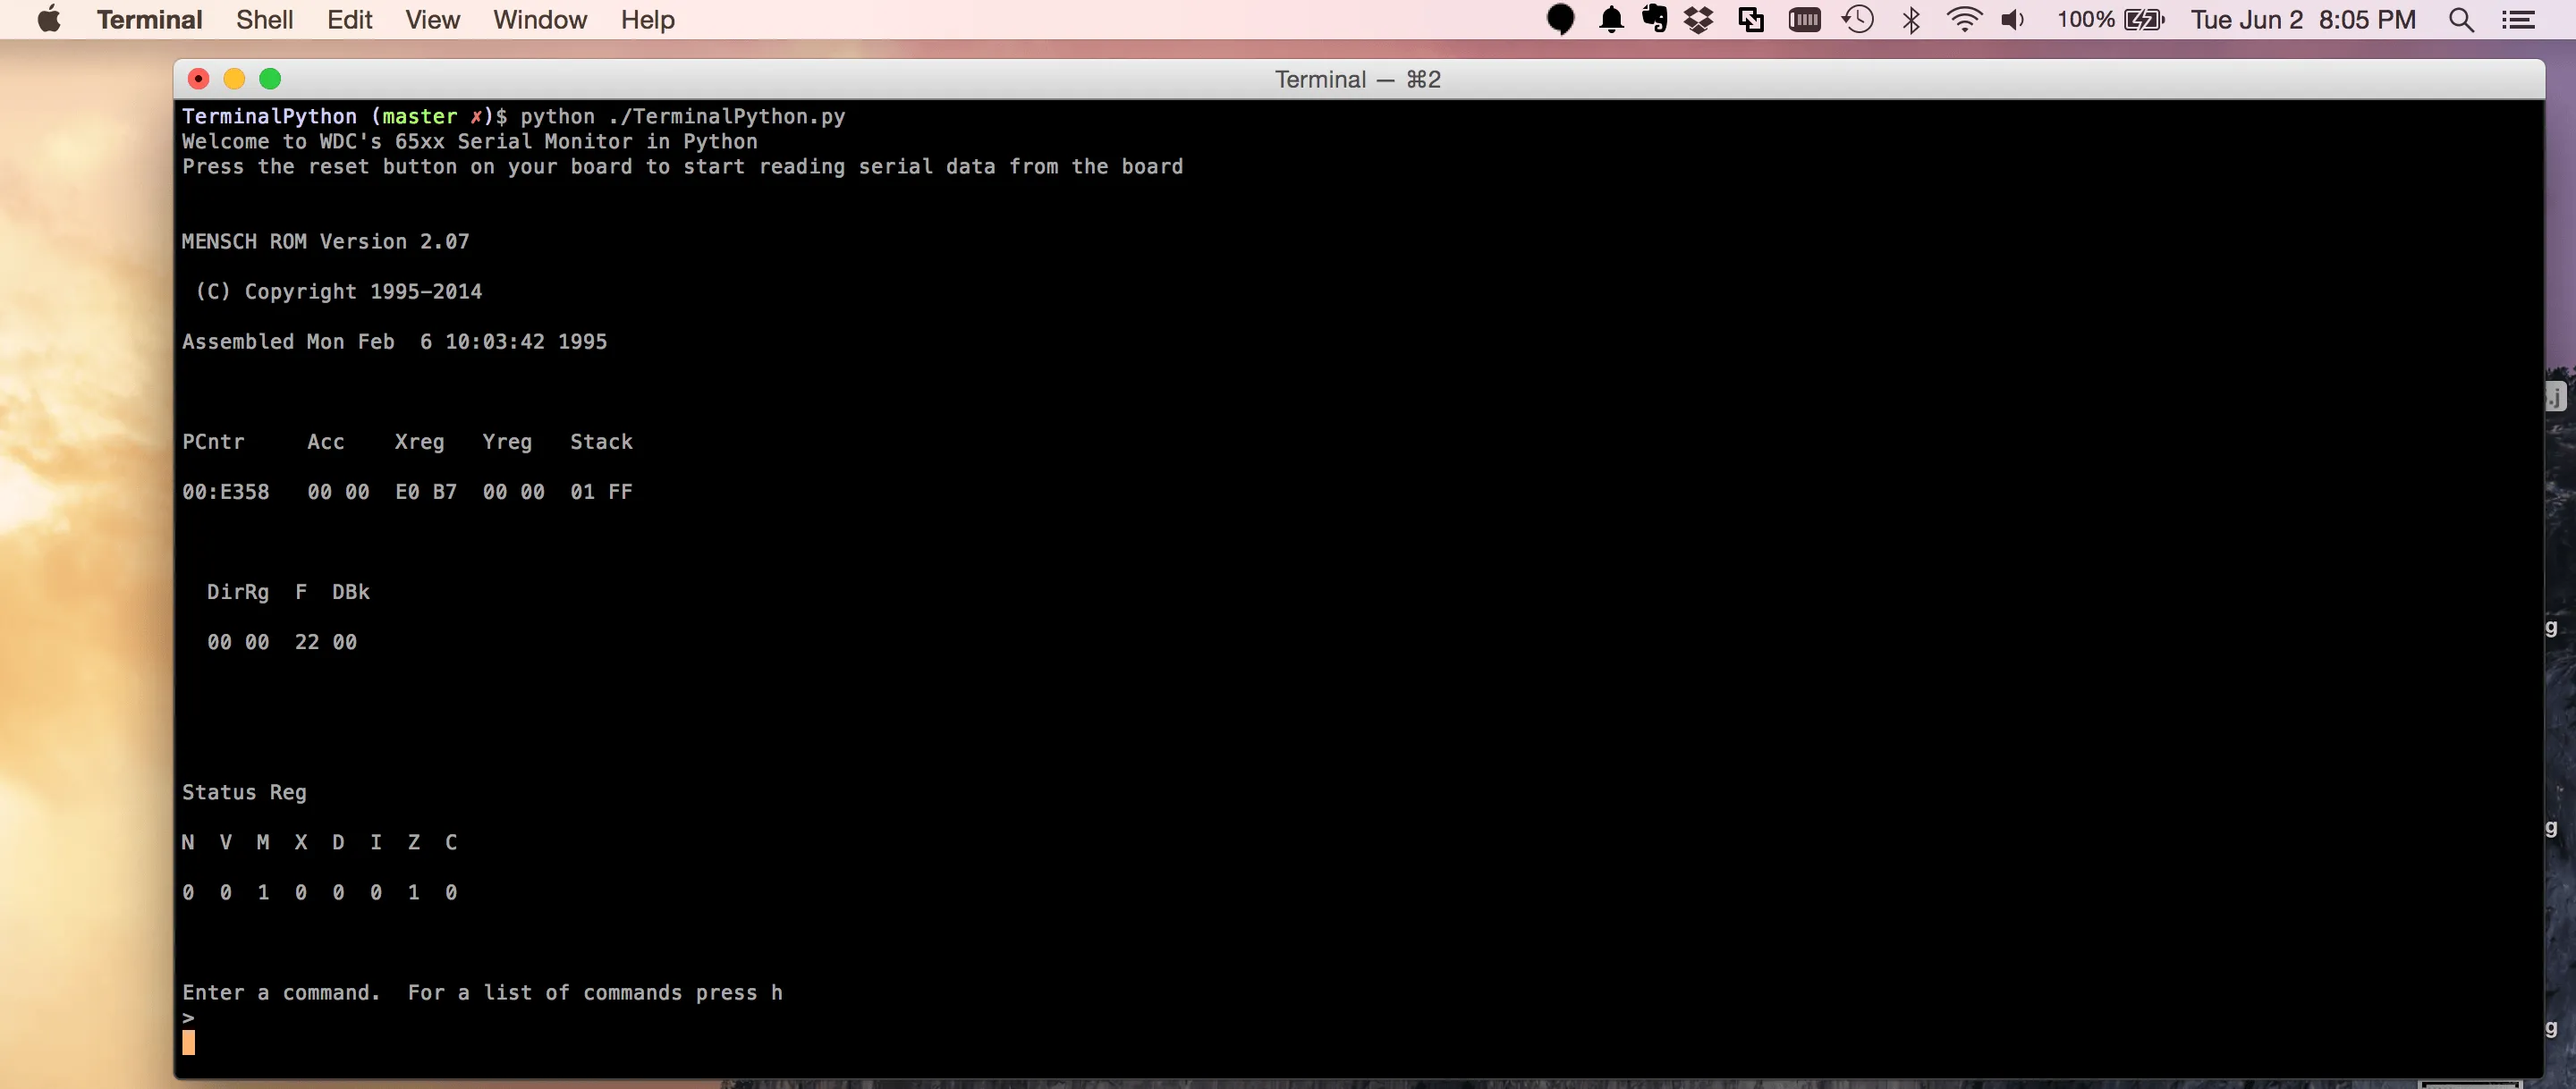
Task: Open the Bluetooth status menu
Action: pyautogui.click(x=1911, y=20)
